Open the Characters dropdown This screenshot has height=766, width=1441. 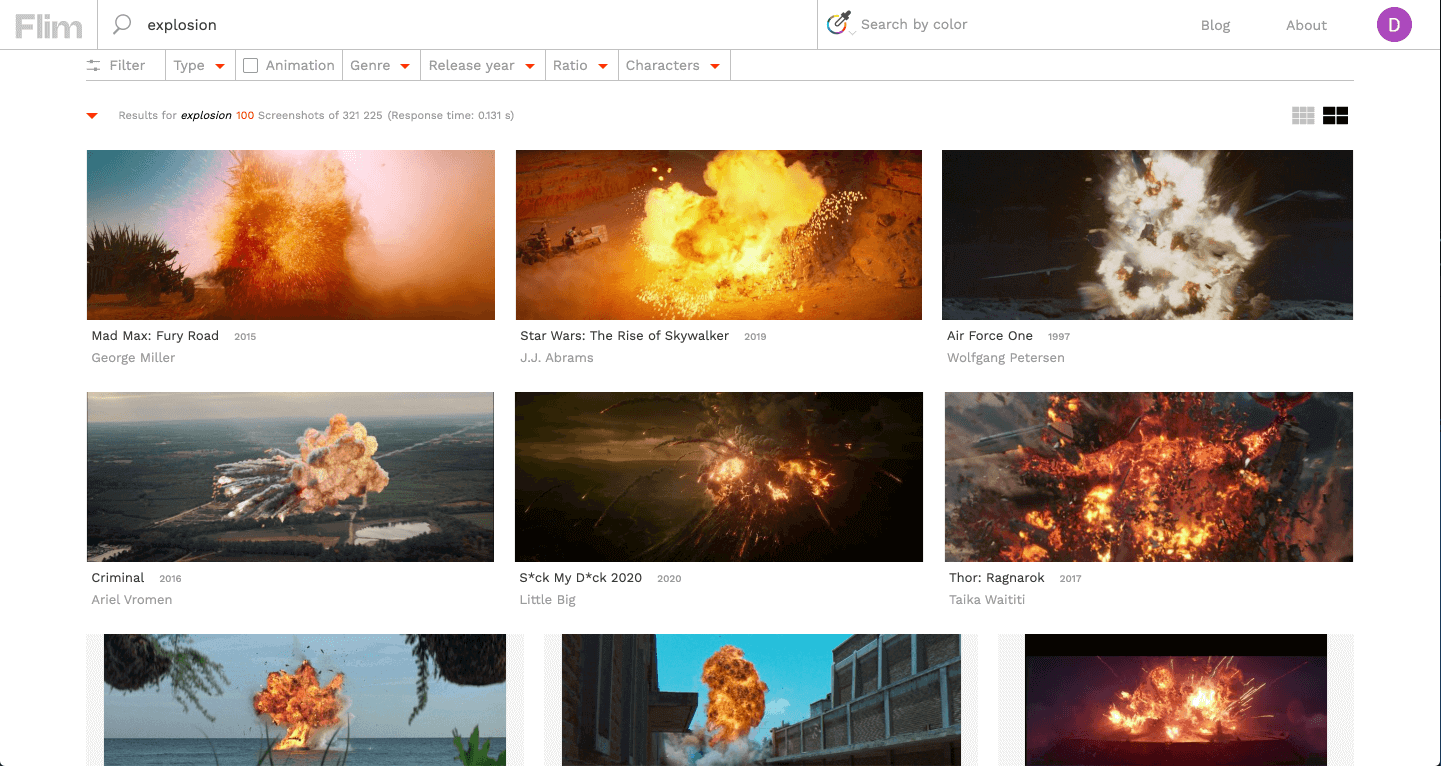[x=673, y=65]
